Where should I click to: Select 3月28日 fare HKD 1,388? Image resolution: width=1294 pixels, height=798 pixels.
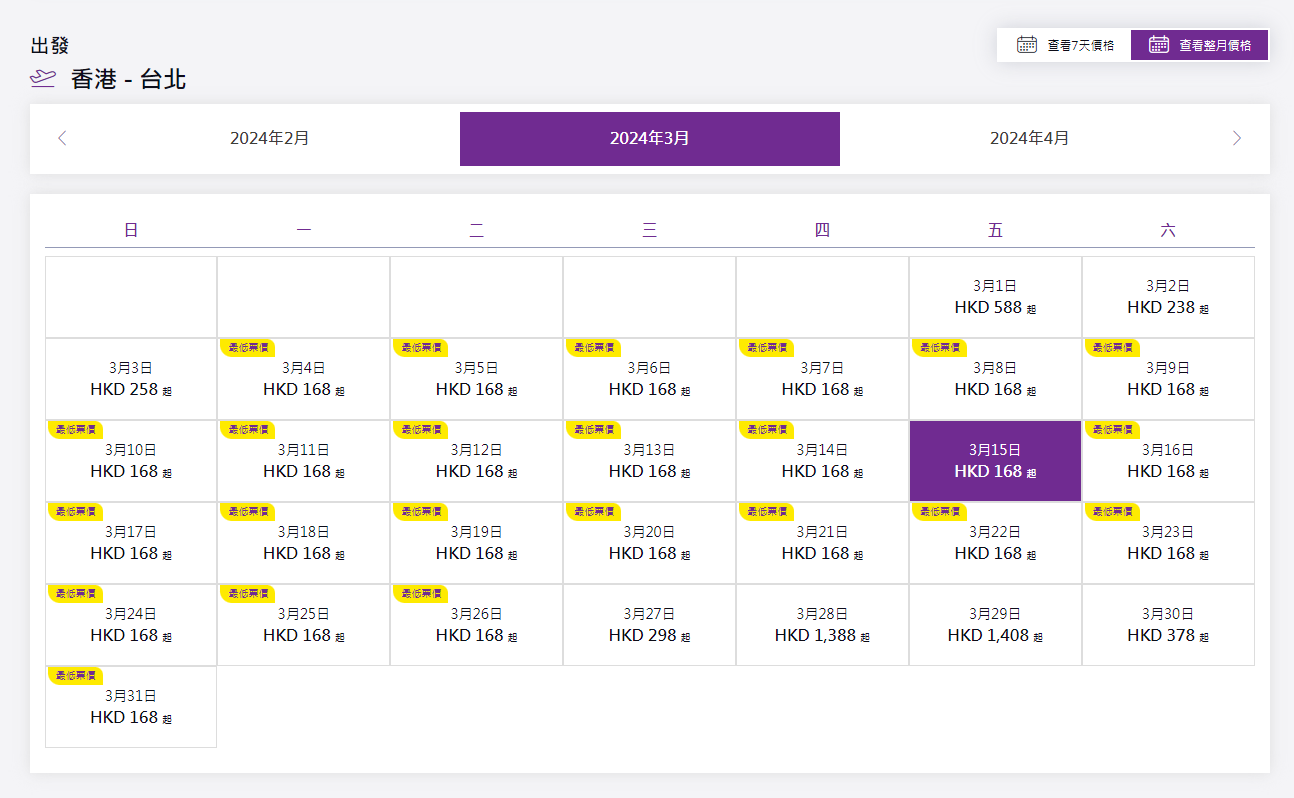[x=822, y=626]
